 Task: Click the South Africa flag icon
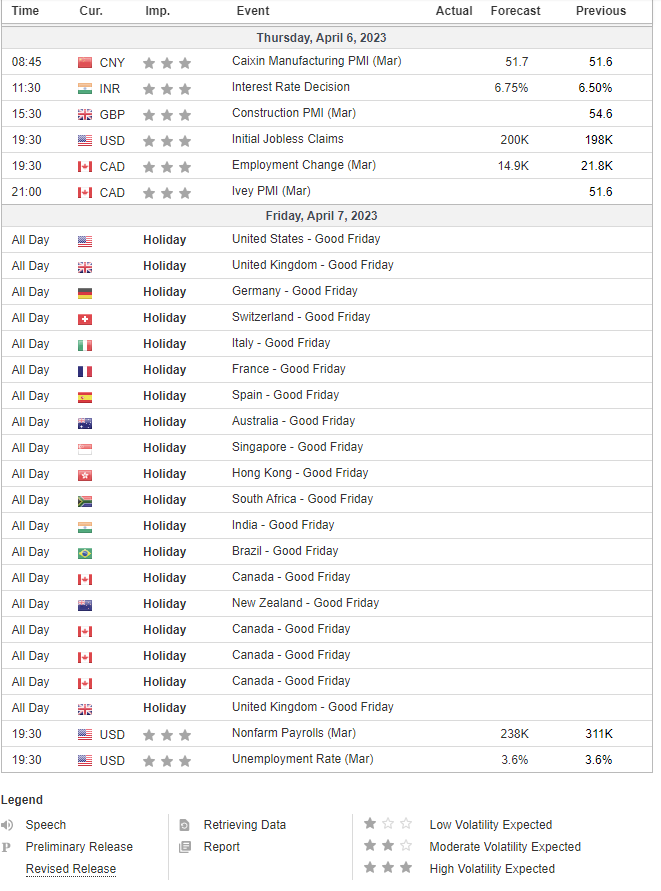tap(85, 501)
